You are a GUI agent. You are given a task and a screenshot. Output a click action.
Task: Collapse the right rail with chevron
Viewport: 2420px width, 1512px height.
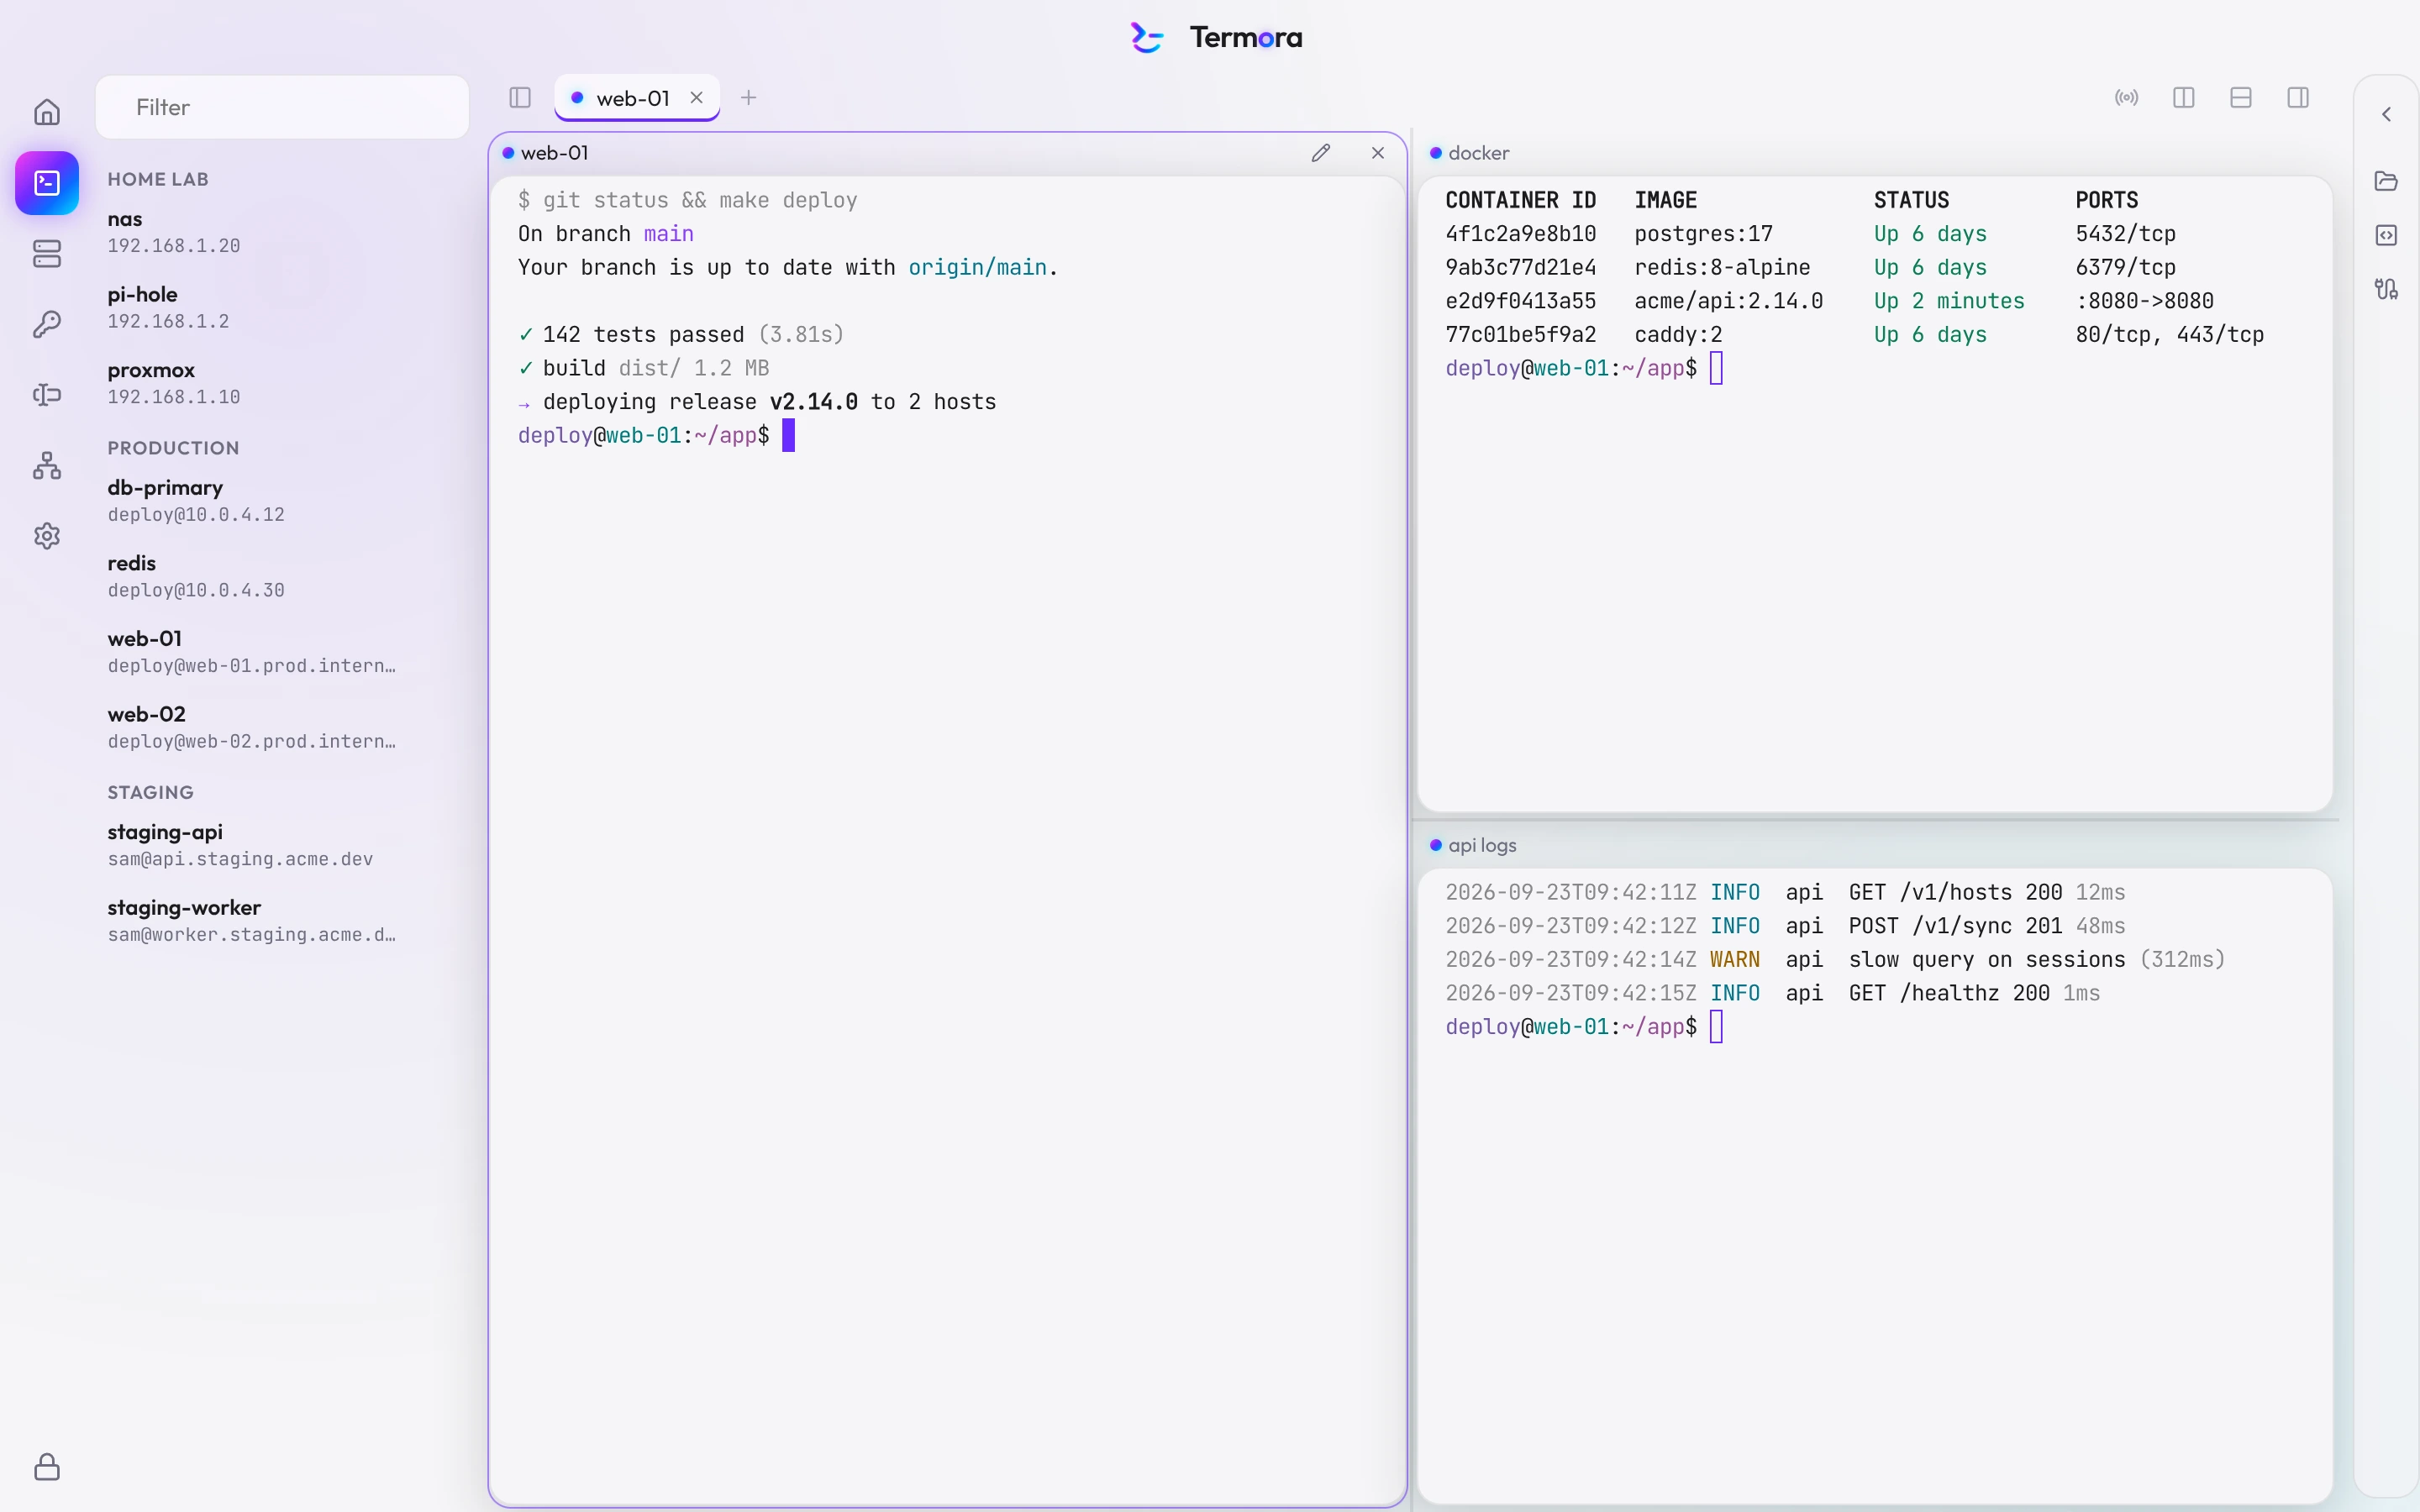click(x=2387, y=114)
